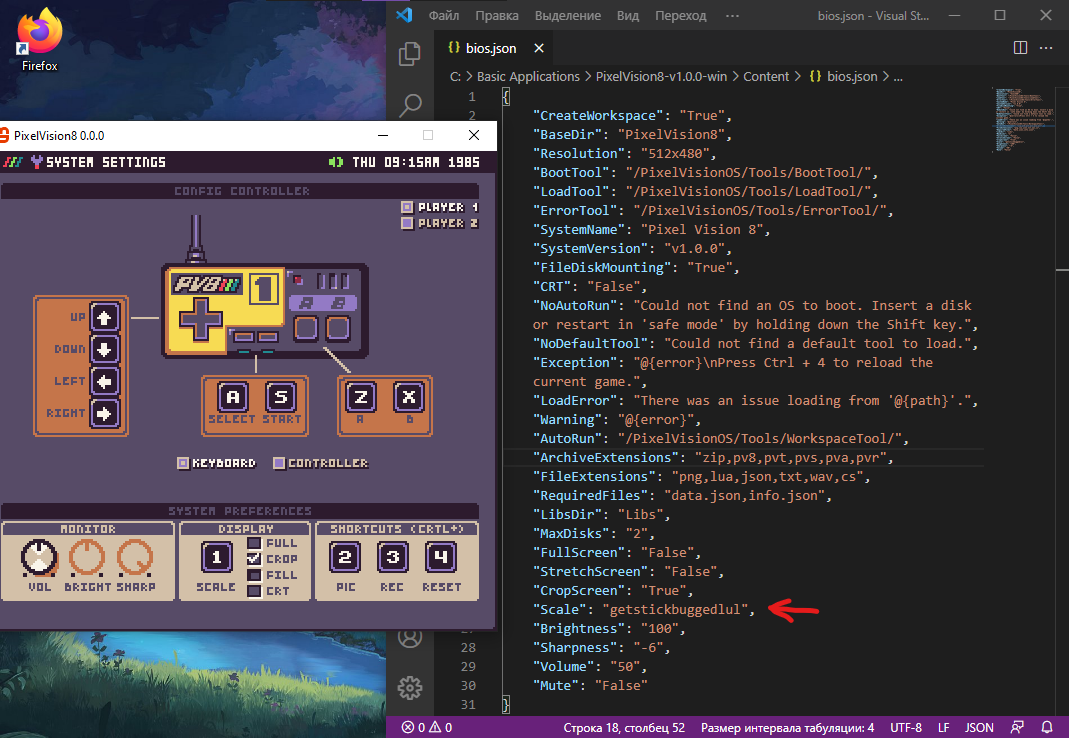Viewport: 1069px width, 738px height.
Task: Expand the hidden menus ellipsis in title bar
Action: [732, 15]
